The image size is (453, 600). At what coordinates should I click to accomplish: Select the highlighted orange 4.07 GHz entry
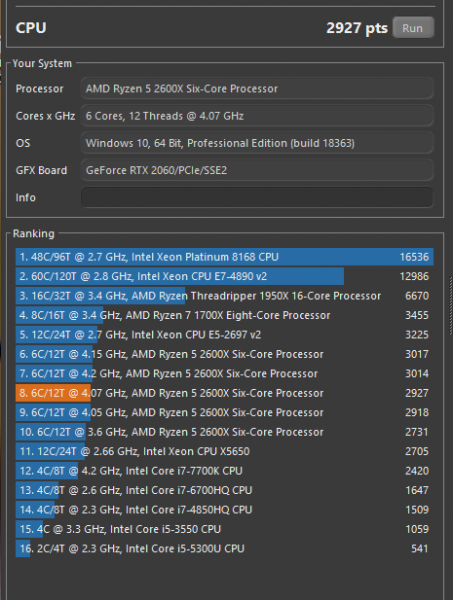pos(225,393)
